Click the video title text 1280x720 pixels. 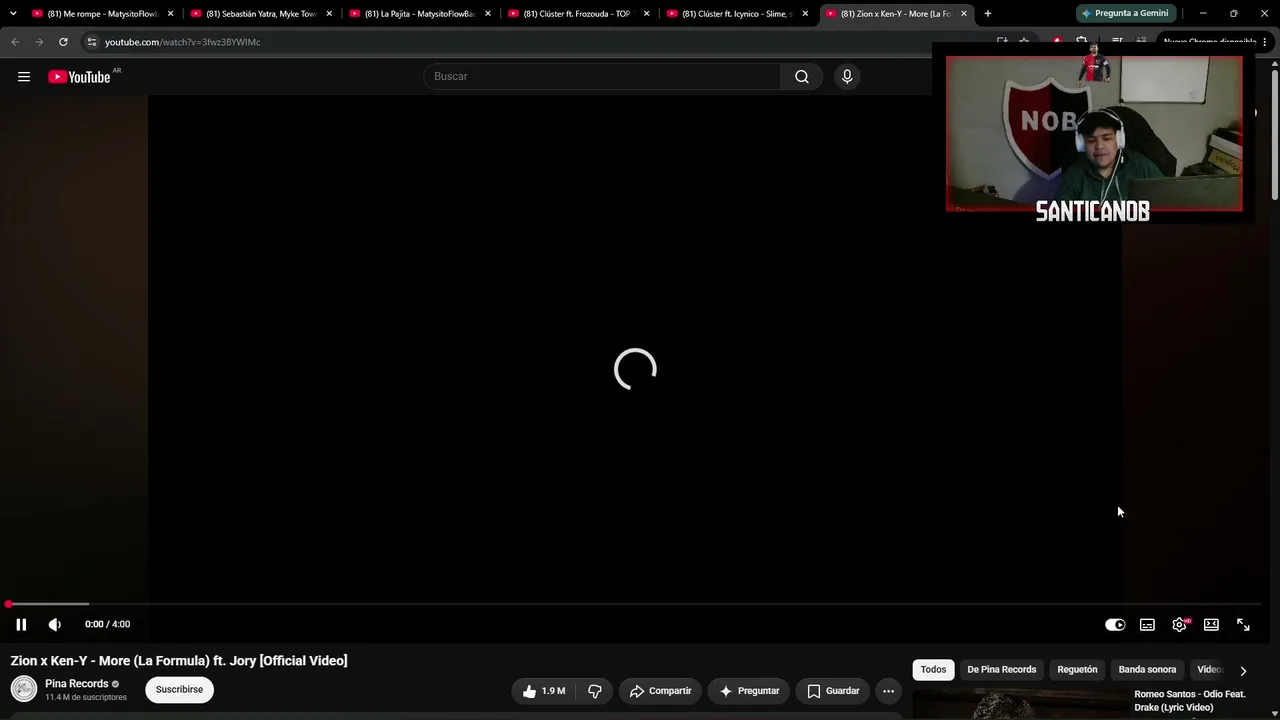click(x=179, y=661)
